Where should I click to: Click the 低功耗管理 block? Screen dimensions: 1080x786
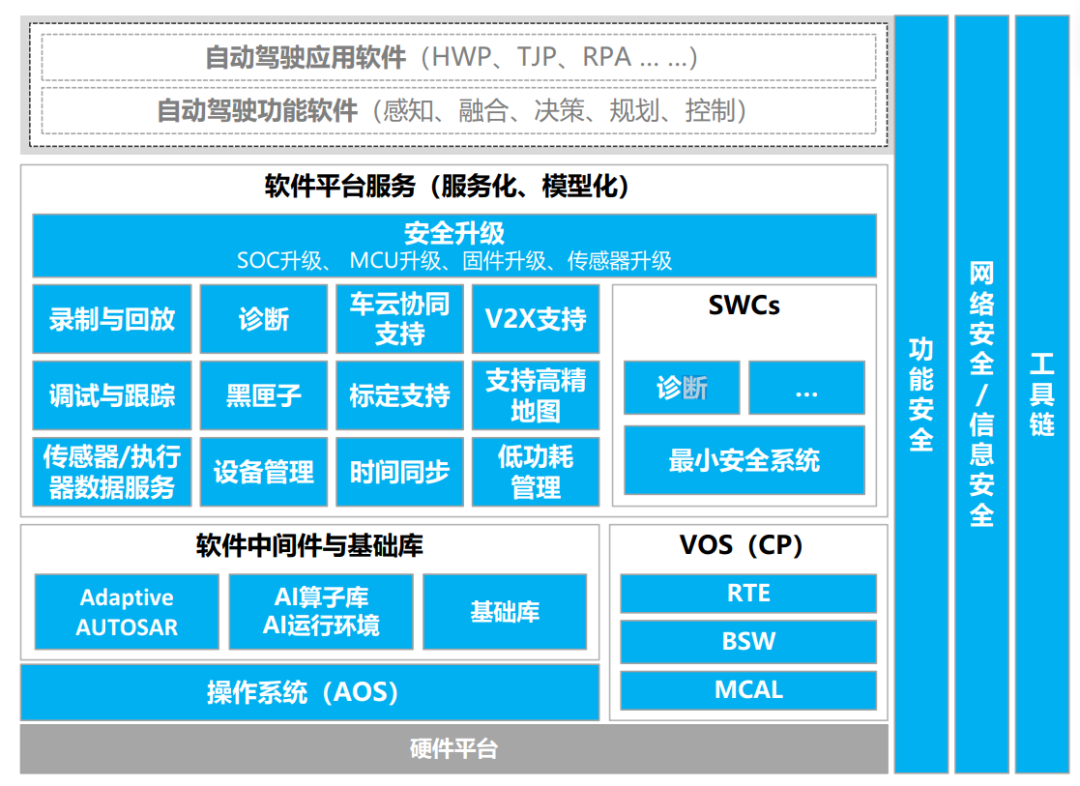[536, 471]
